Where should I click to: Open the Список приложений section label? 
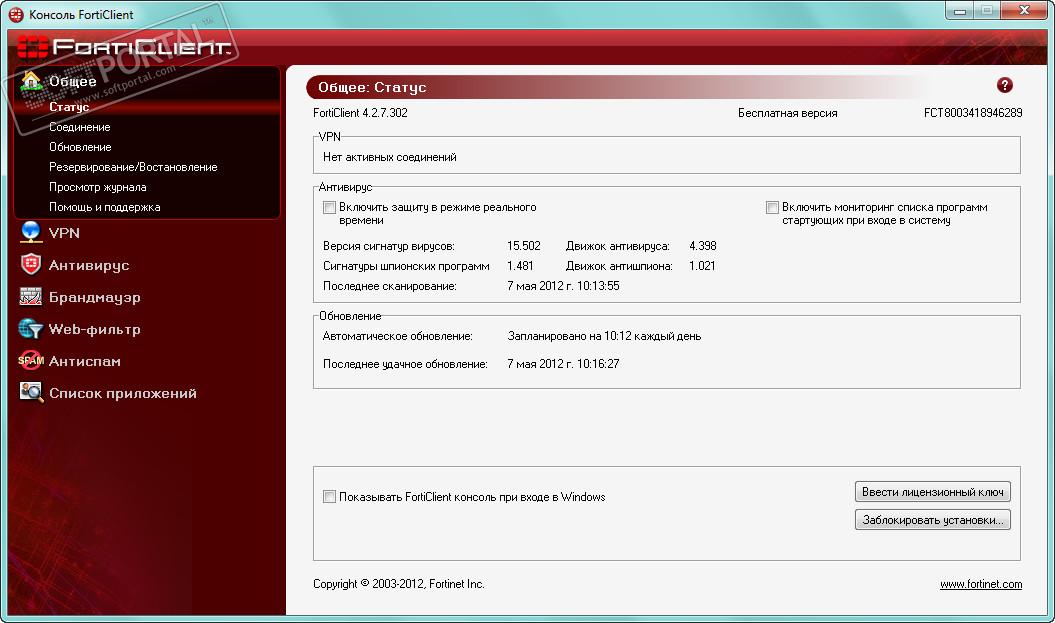[x=123, y=394]
